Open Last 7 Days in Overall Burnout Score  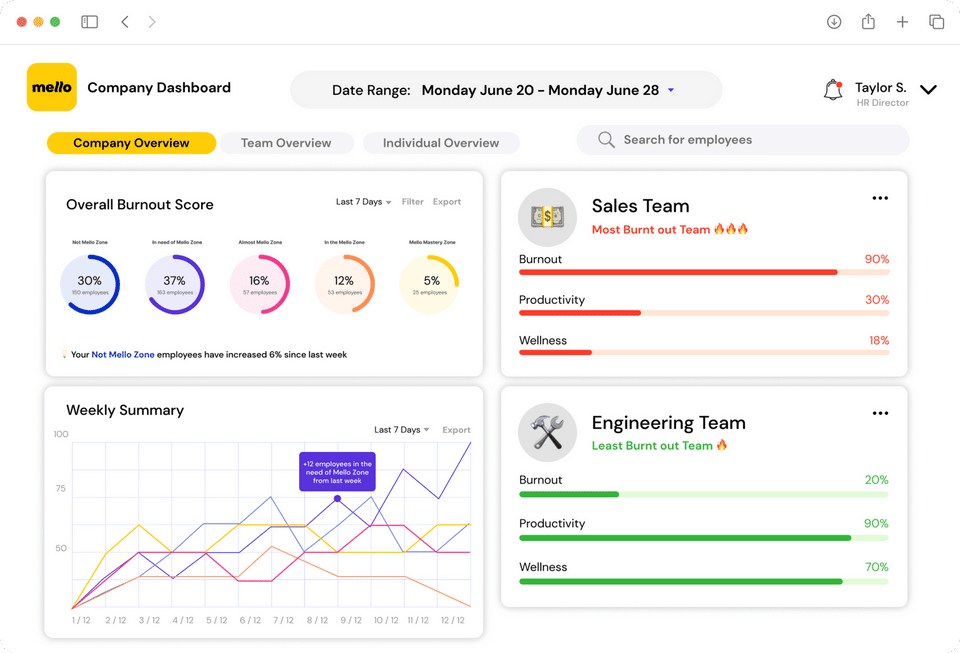(x=364, y=202)
